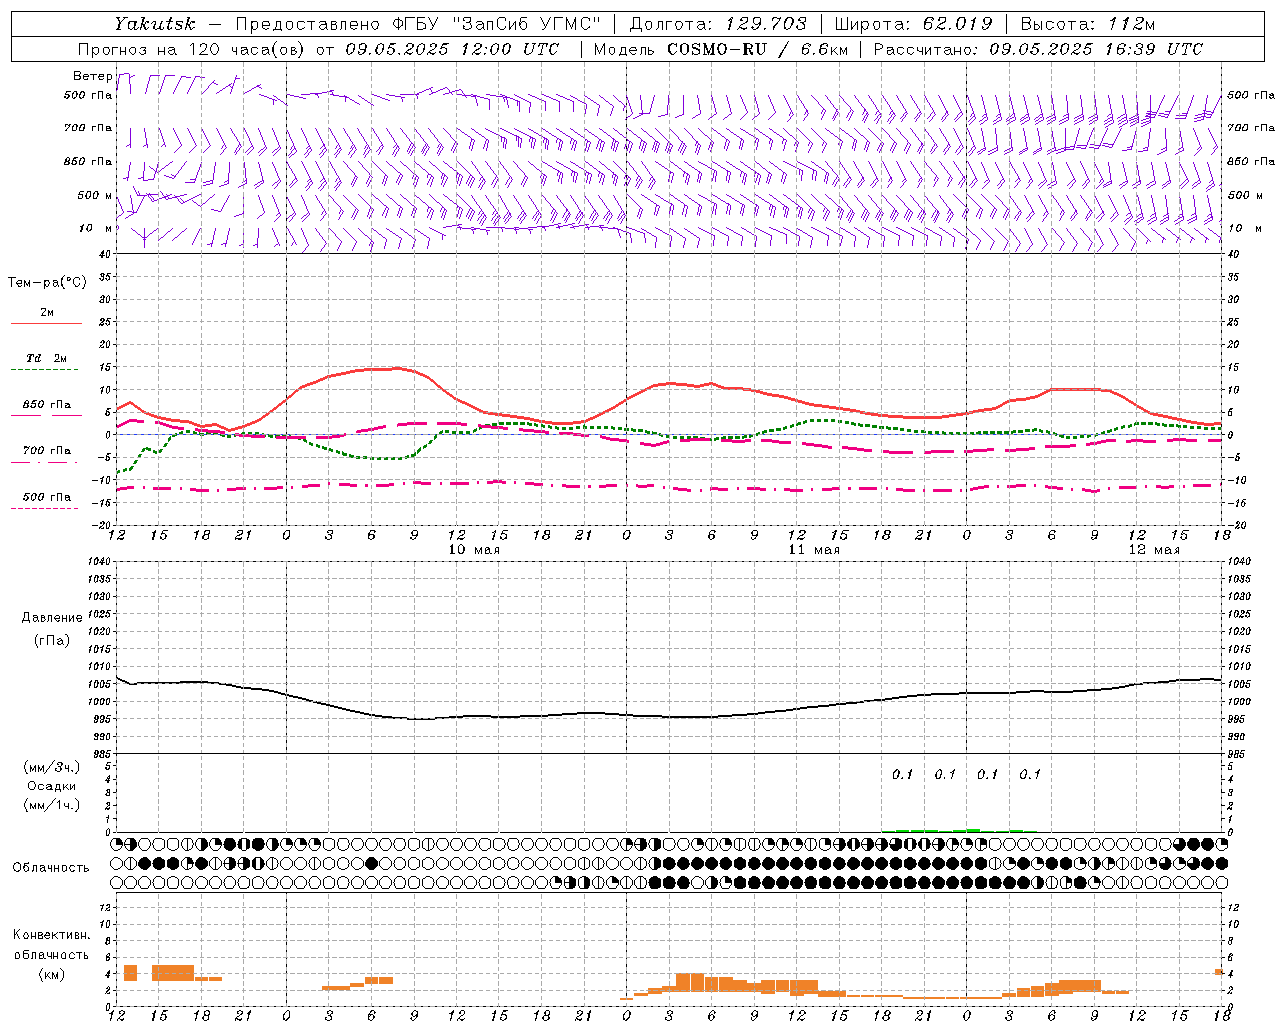This screenshot has width=1280, height=1024.
Task: Click the Облачность panel label
Action: pos(51,867)
